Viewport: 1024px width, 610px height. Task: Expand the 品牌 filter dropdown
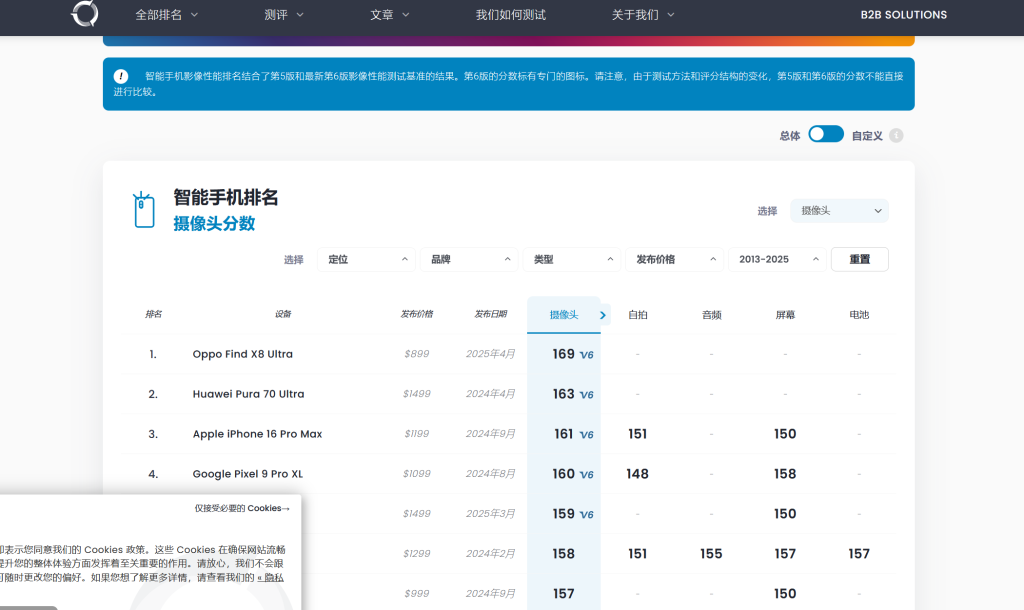point(469,259)
